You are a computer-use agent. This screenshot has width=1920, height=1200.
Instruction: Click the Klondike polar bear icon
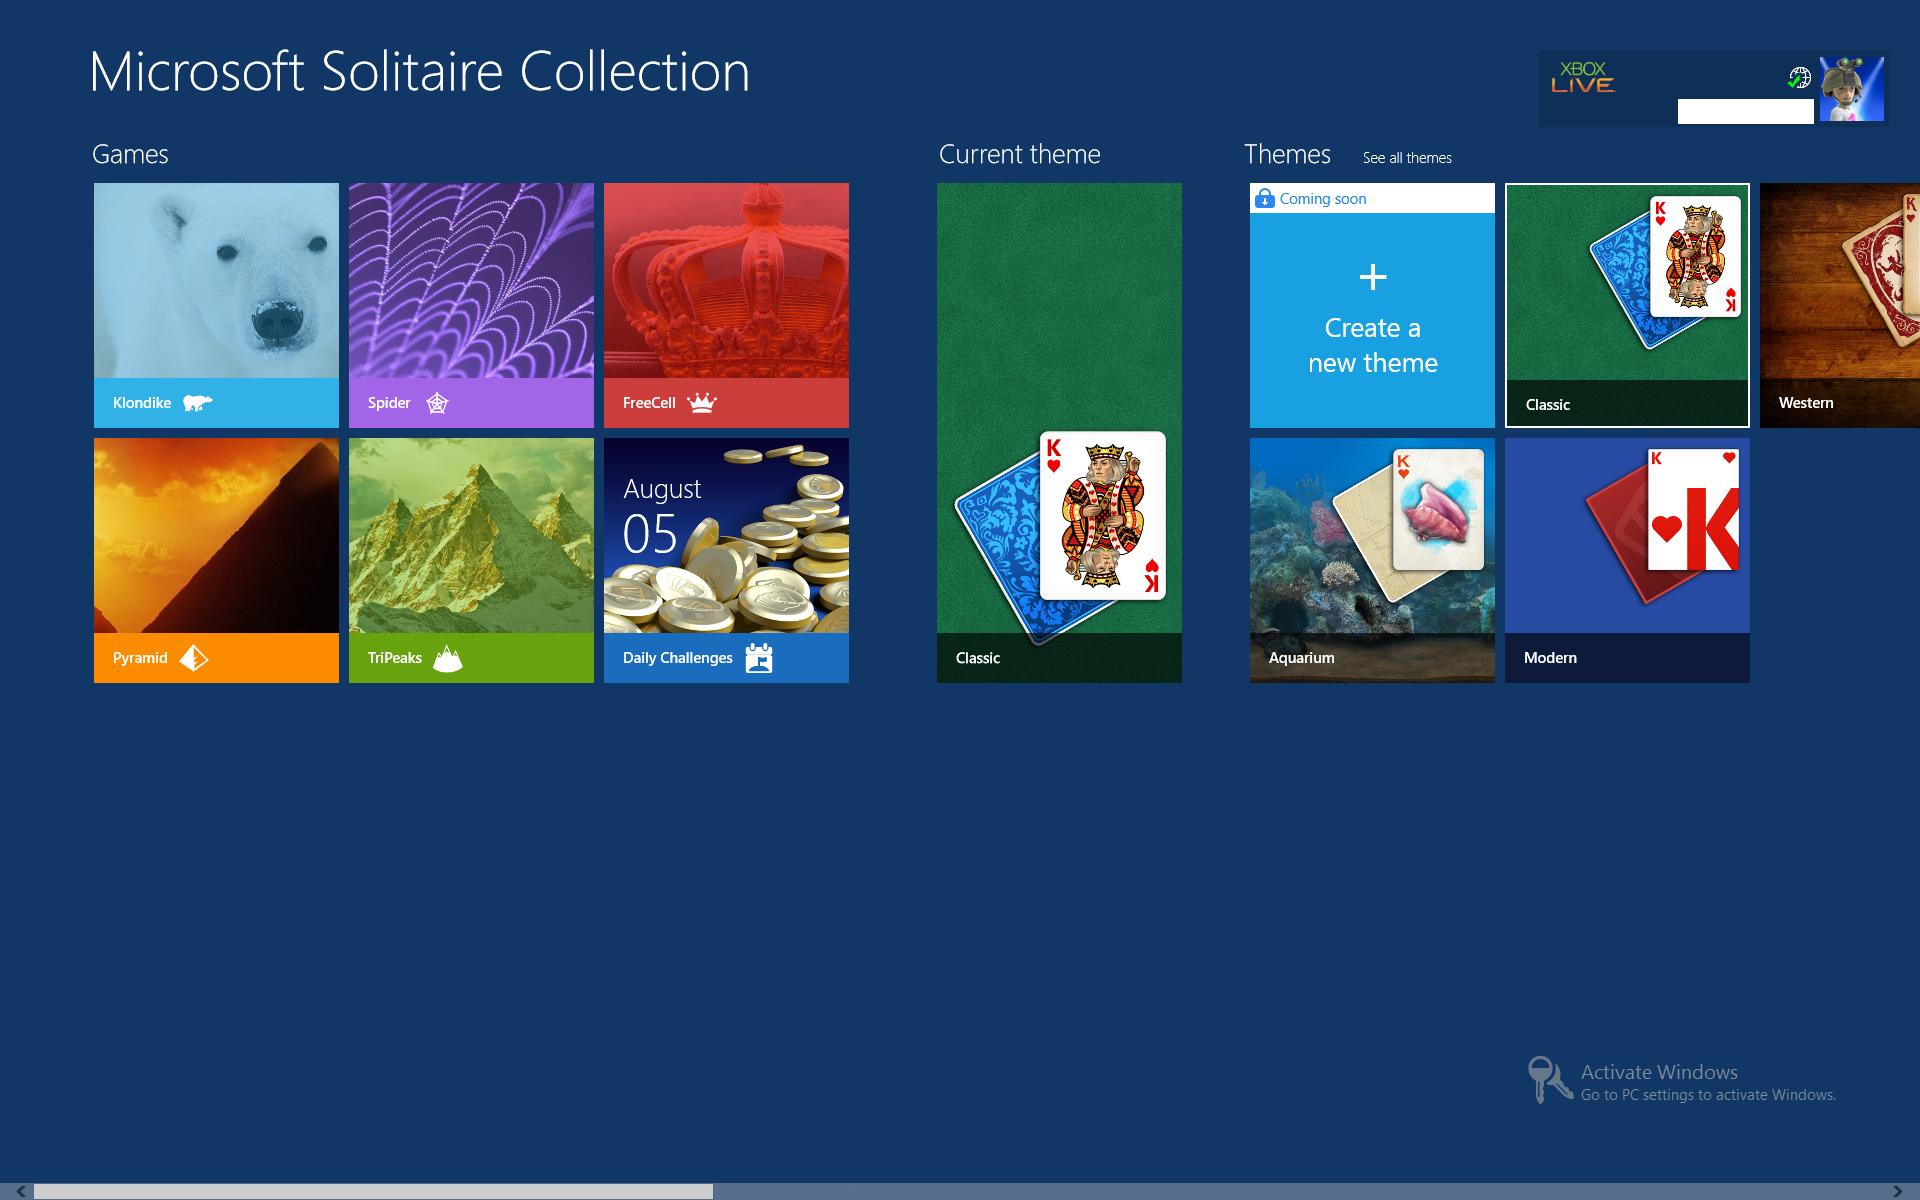pos(197,403)
